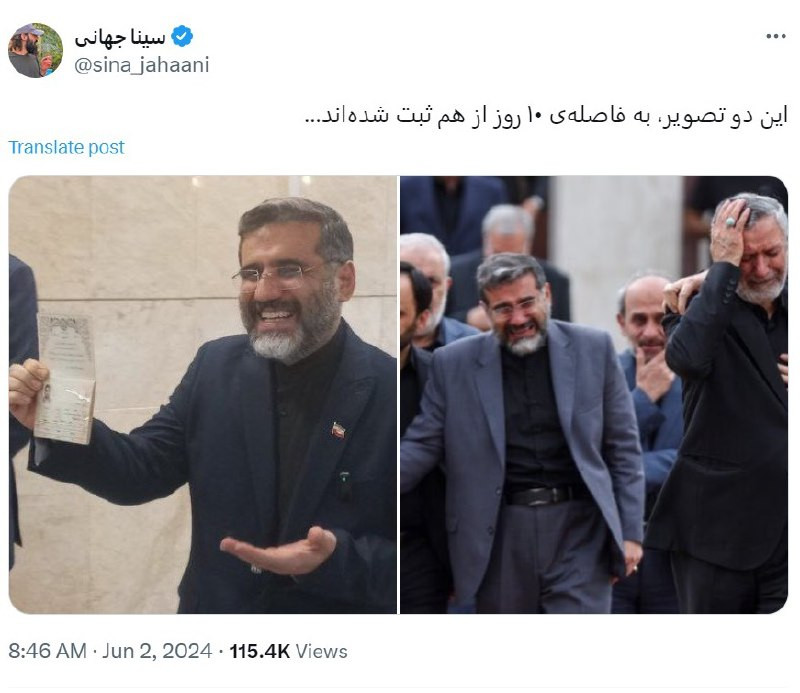Click the open palm in left photo
Screen dimensions: 800x693
click(x=279, y=551)
